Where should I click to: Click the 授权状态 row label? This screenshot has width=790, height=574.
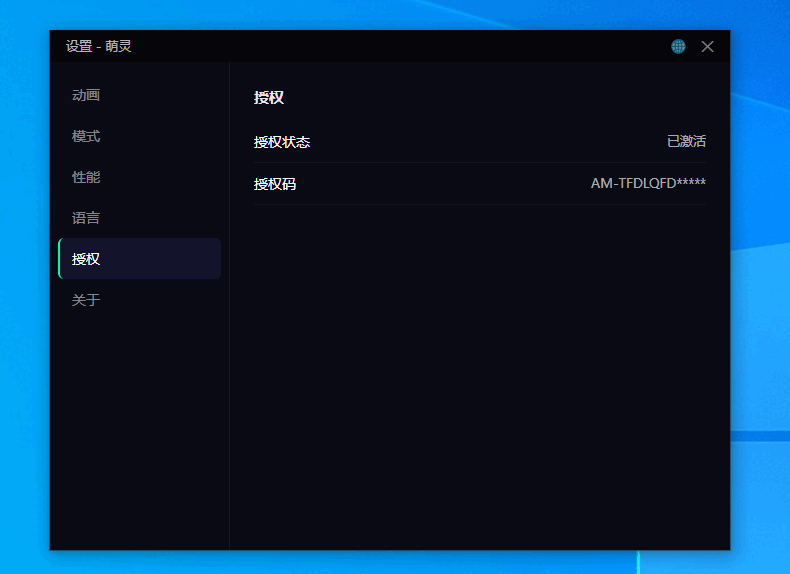282,142
